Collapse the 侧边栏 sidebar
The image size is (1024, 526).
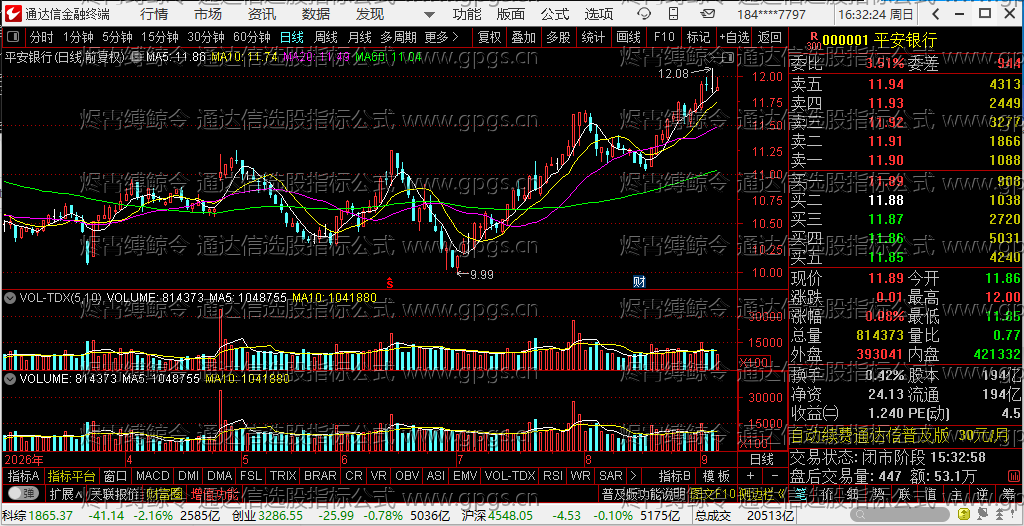[x=760, y=494]
